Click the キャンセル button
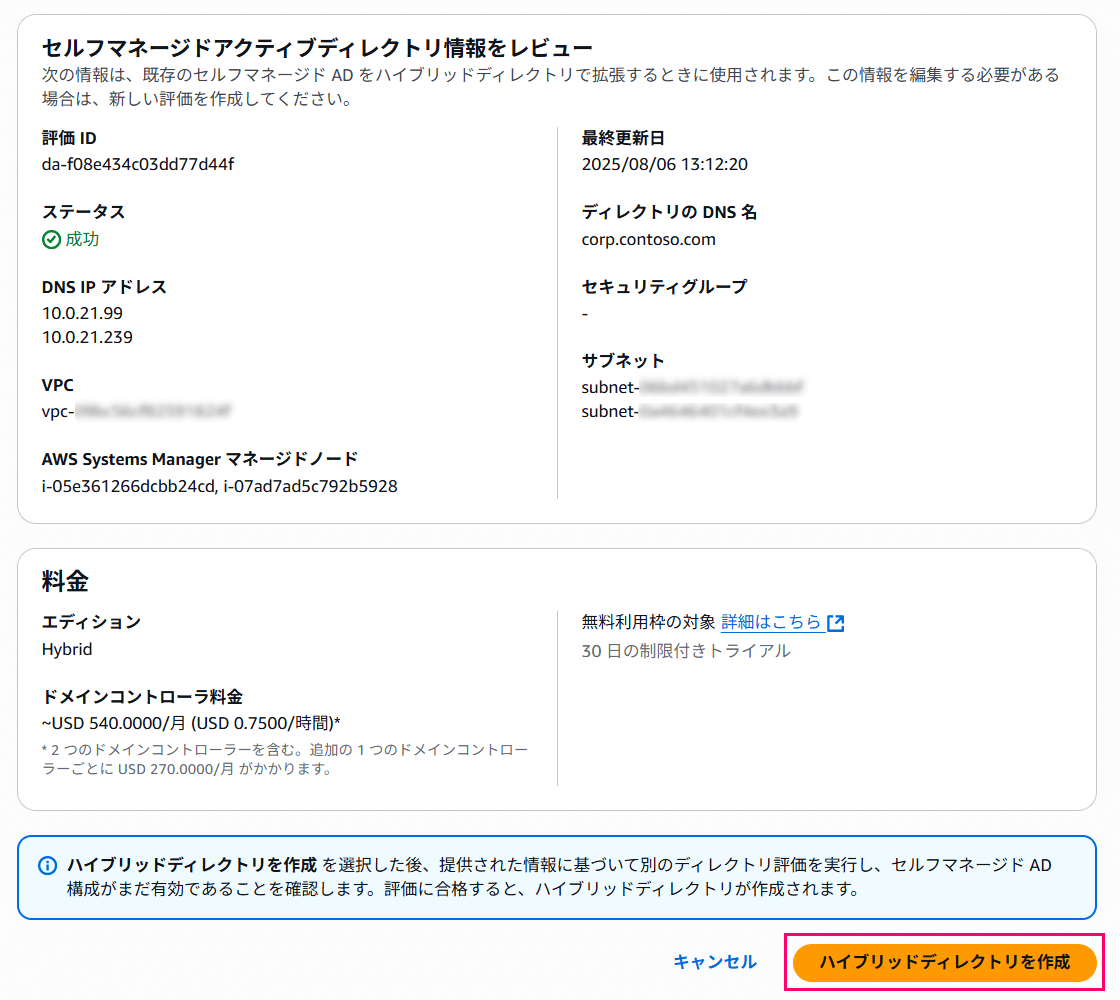1120x1000 pixels. 715,962
